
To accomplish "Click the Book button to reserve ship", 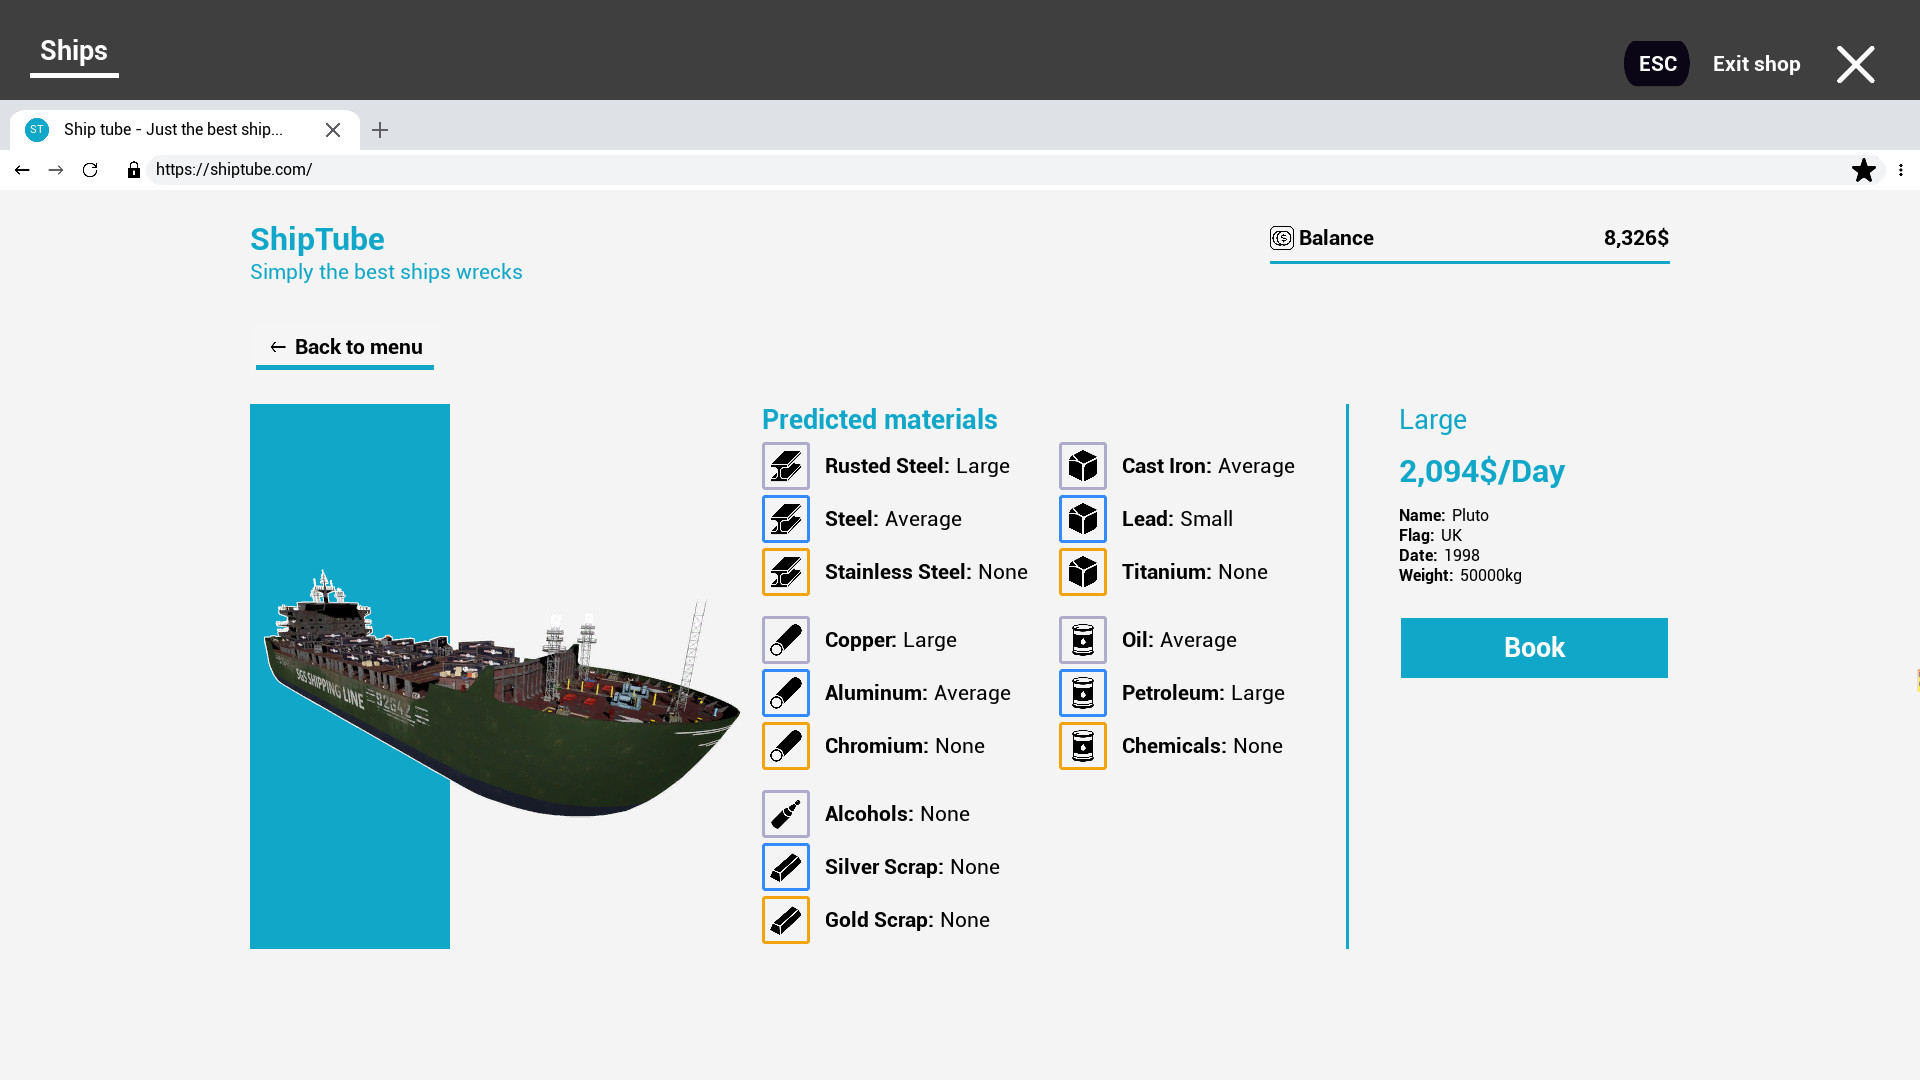I will click(x=1534, y=647).
